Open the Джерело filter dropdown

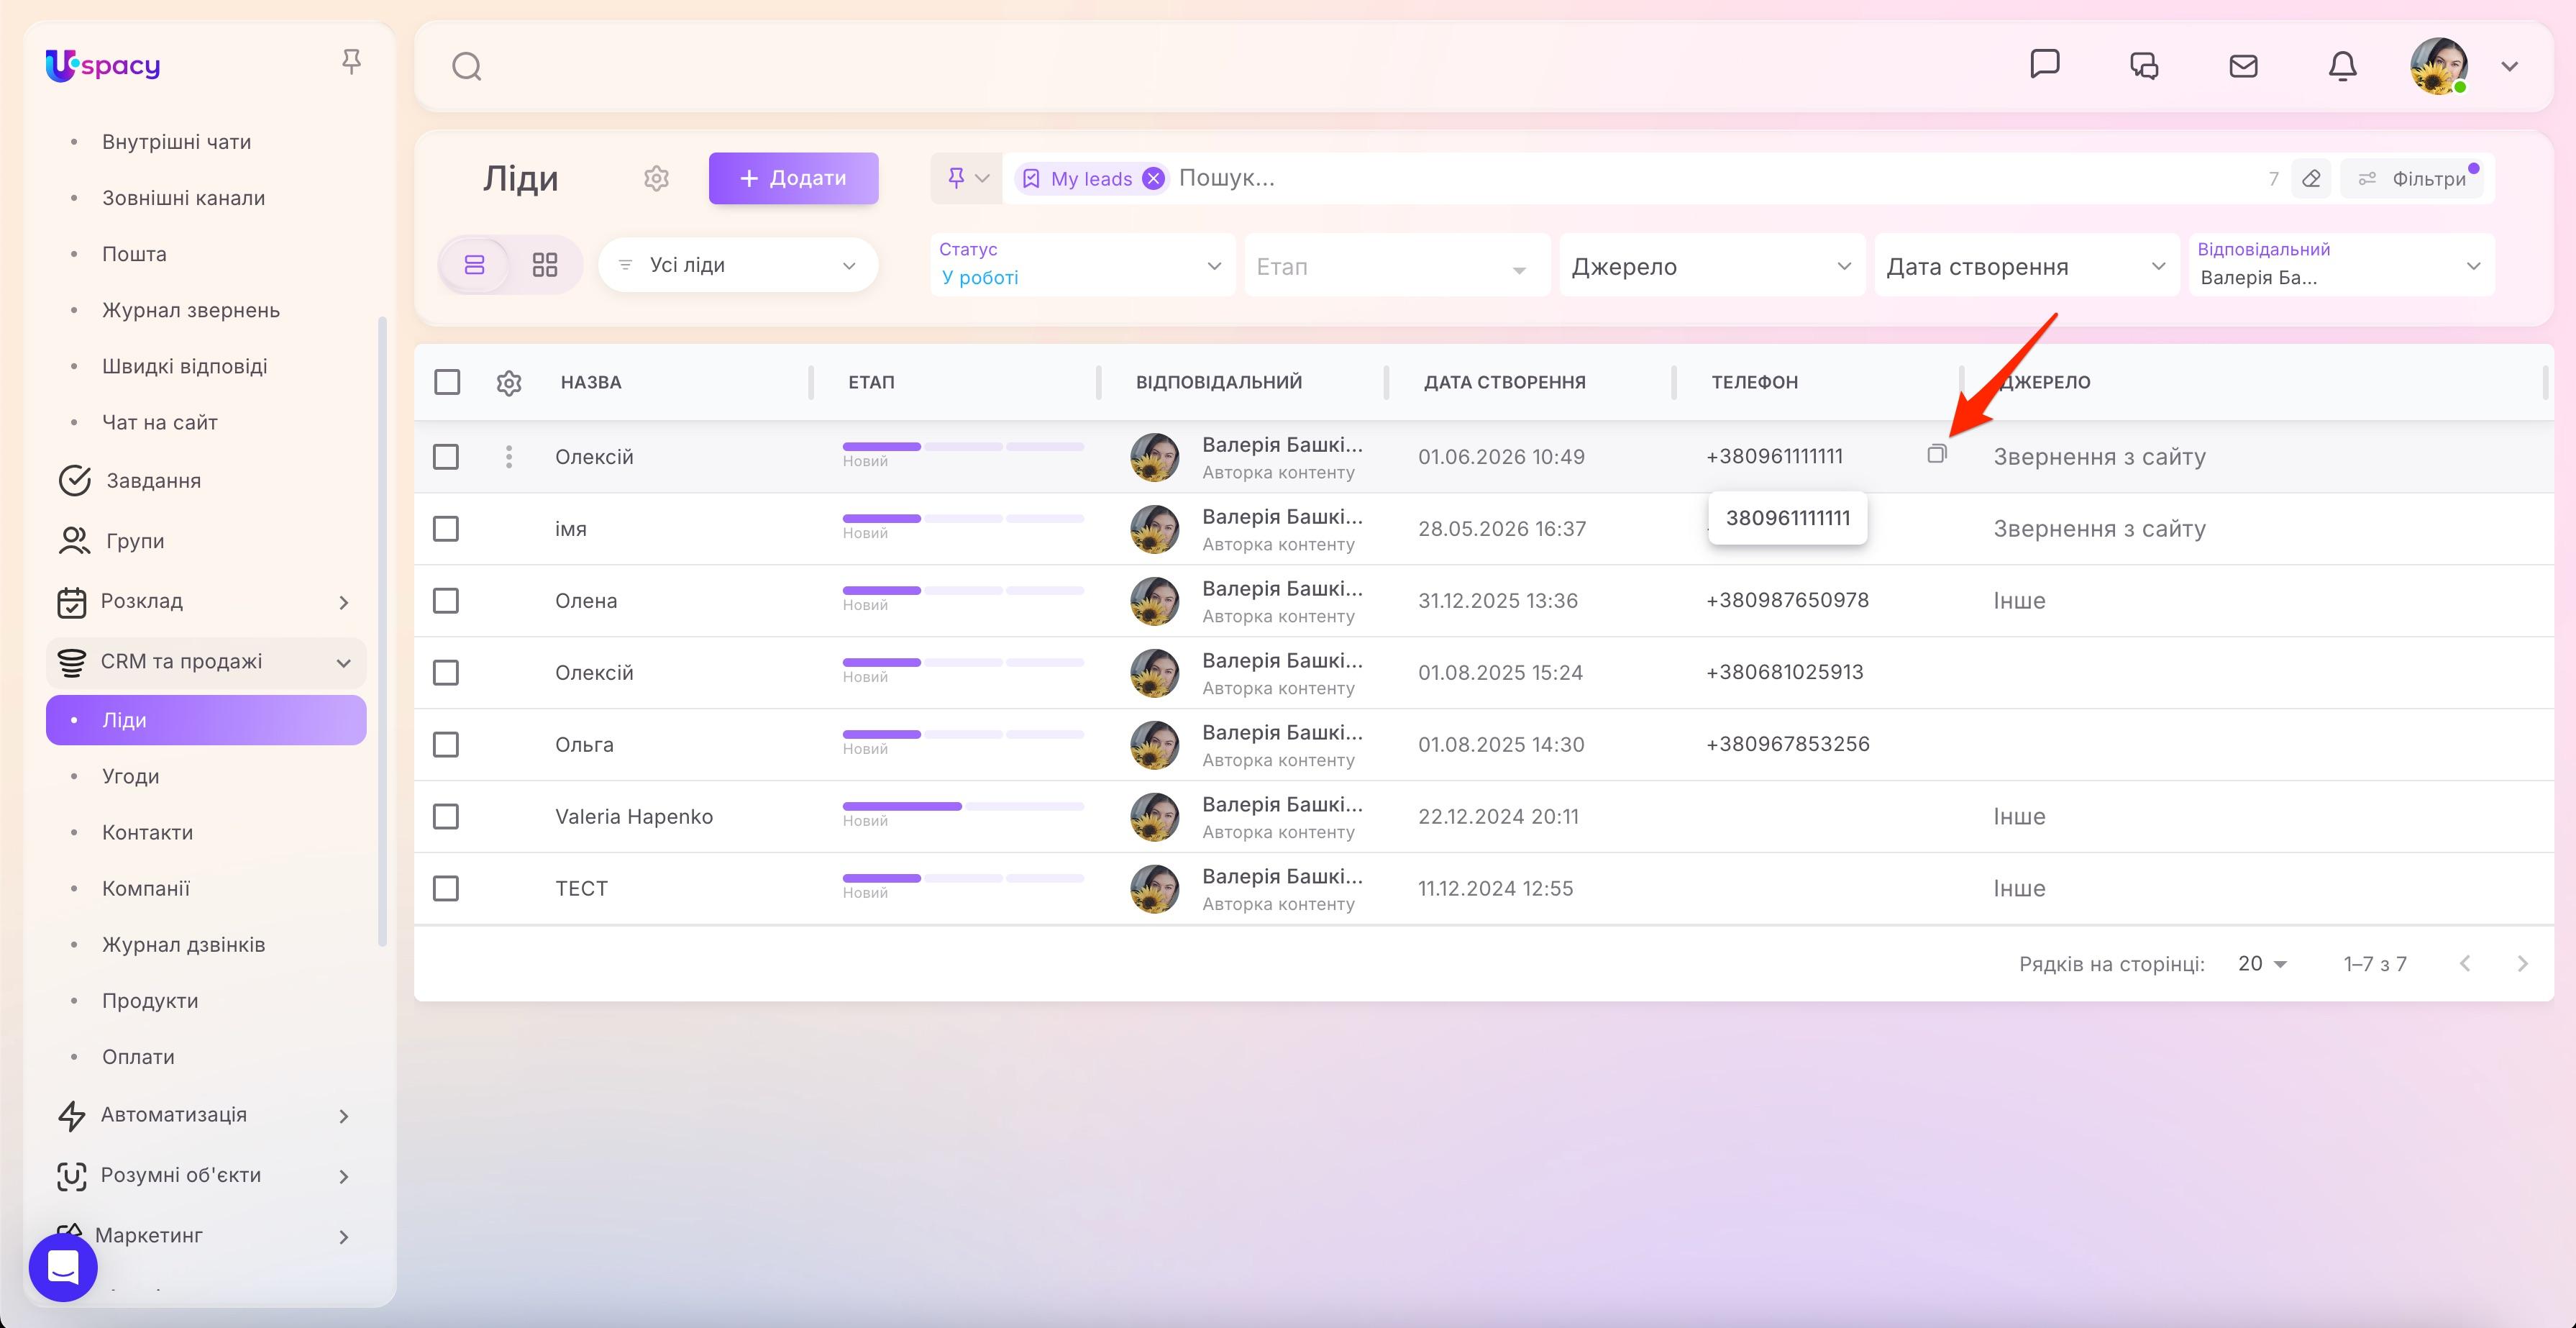(x=1712, y=266)
